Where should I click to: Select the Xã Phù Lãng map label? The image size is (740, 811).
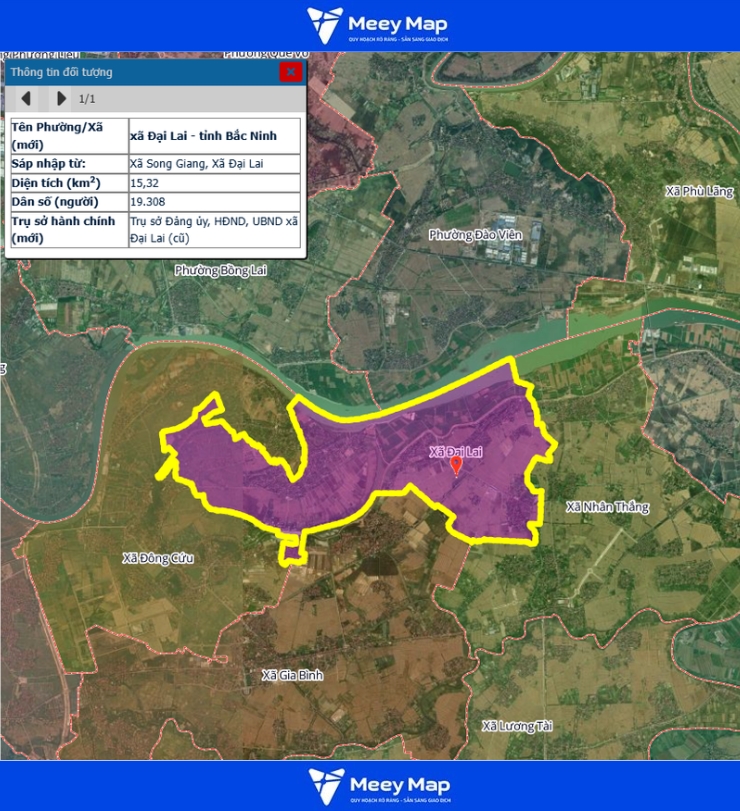pos(699,191)
